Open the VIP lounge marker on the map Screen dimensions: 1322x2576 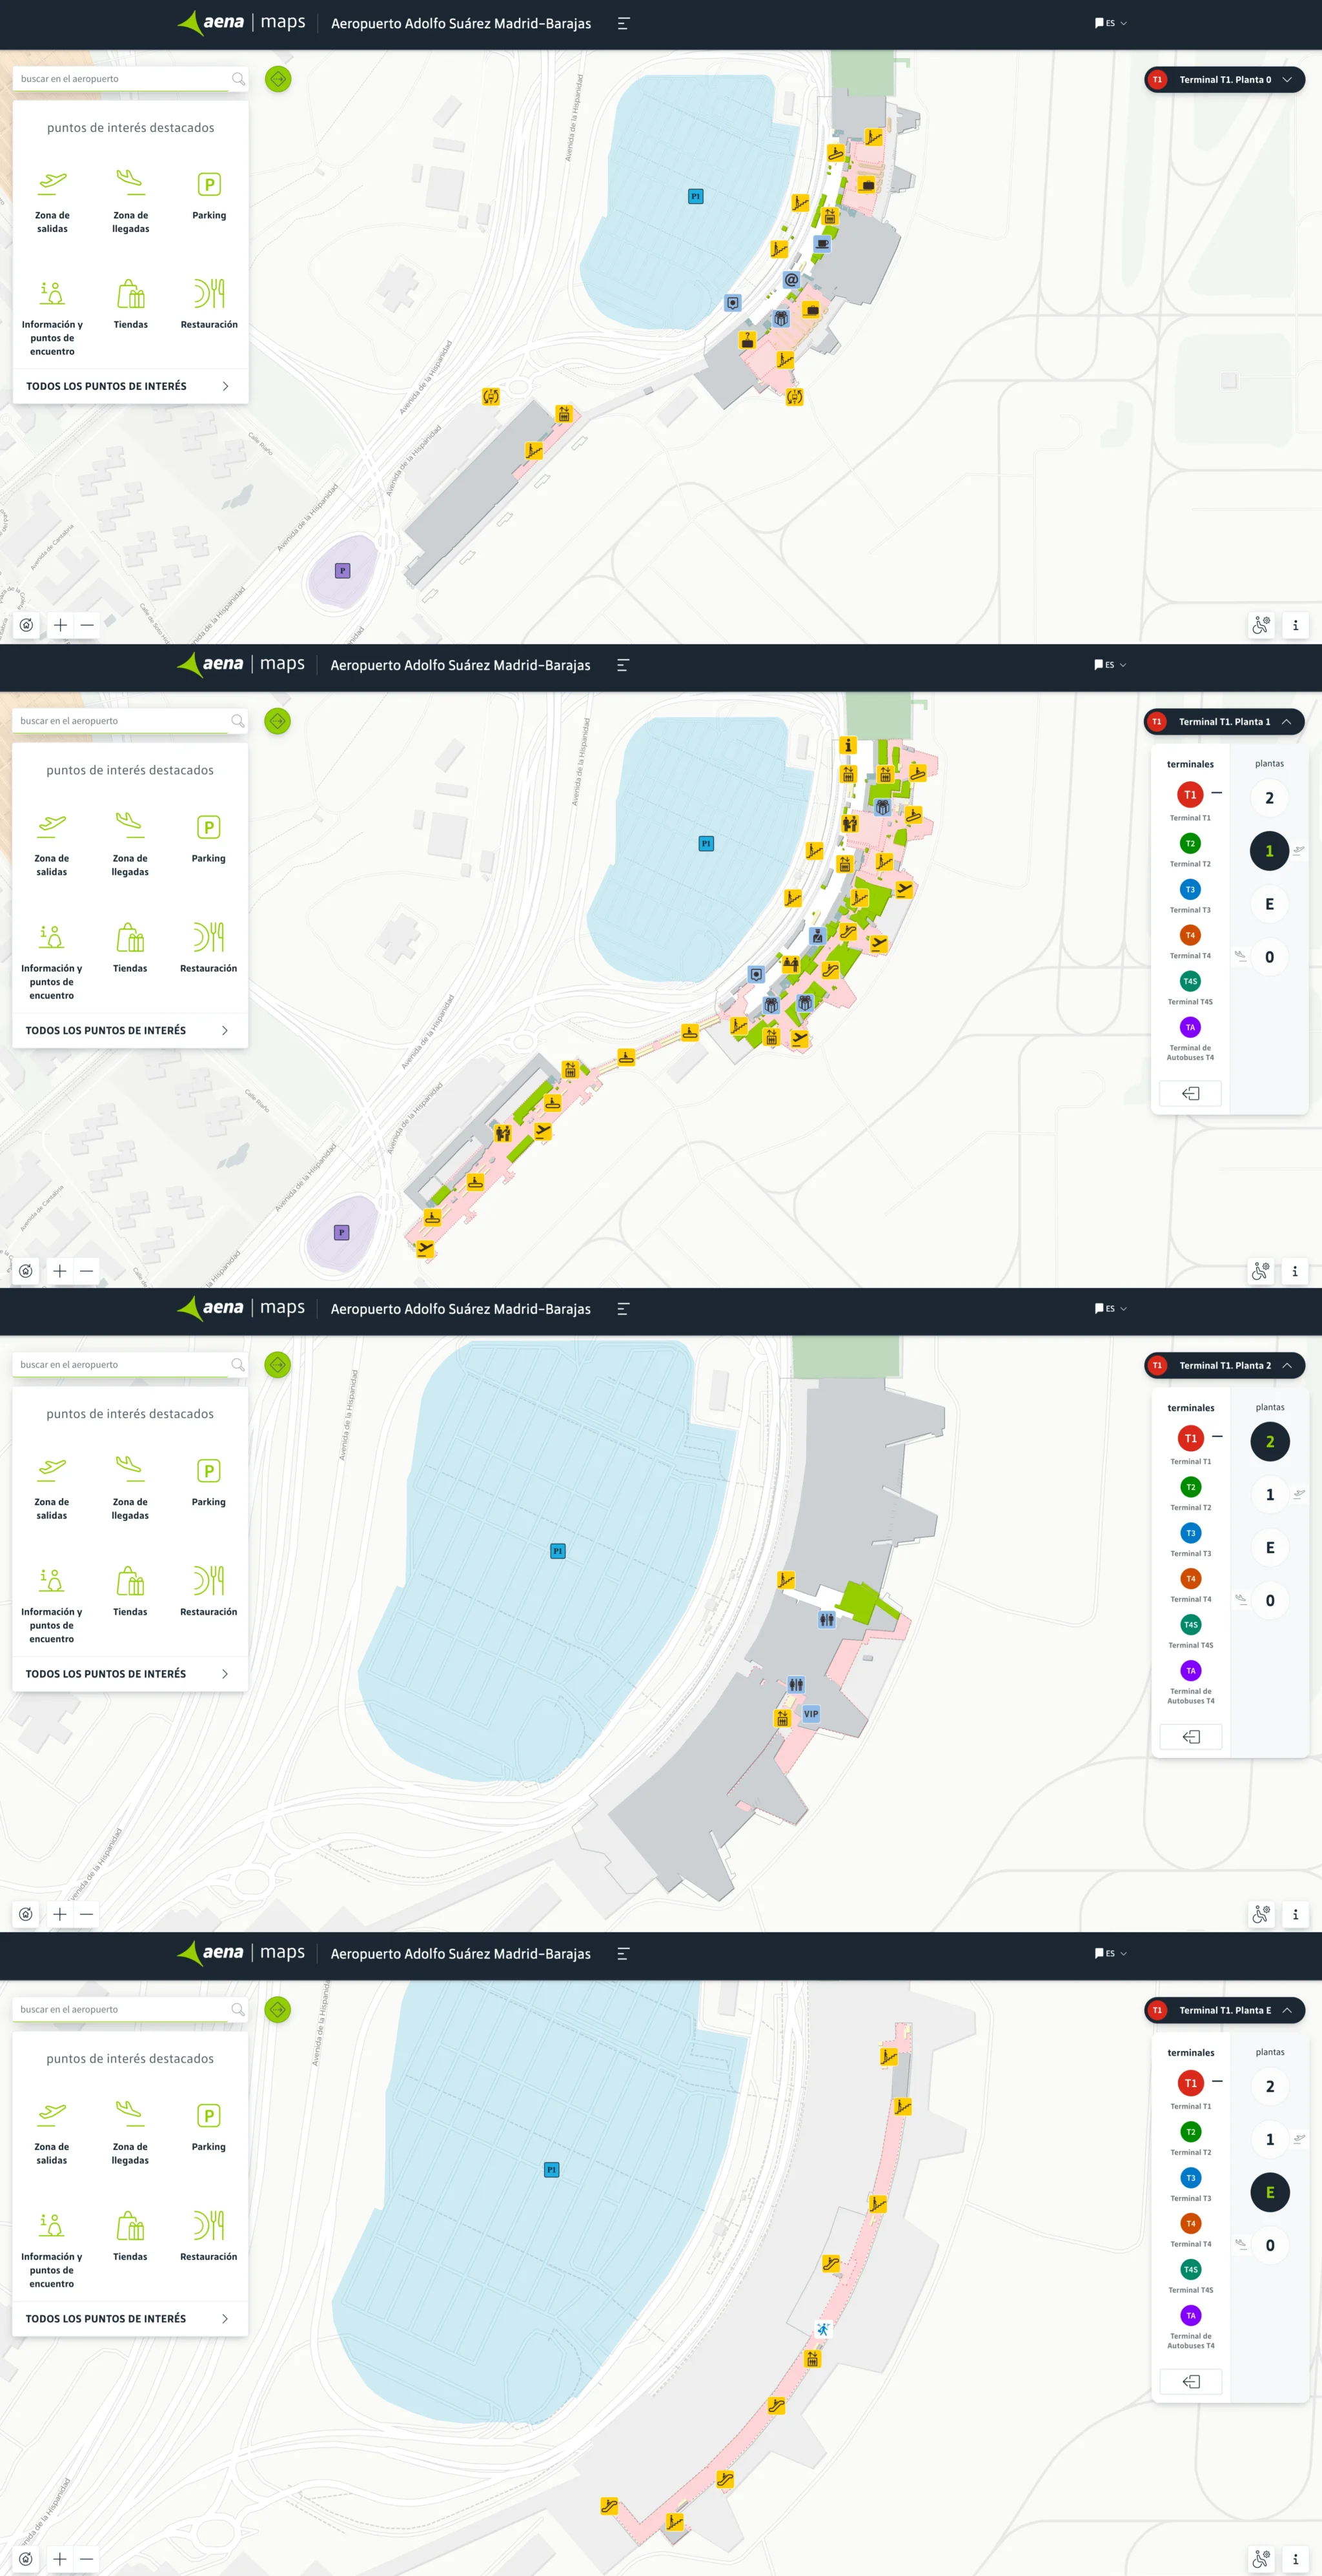tap(811, 1713)
